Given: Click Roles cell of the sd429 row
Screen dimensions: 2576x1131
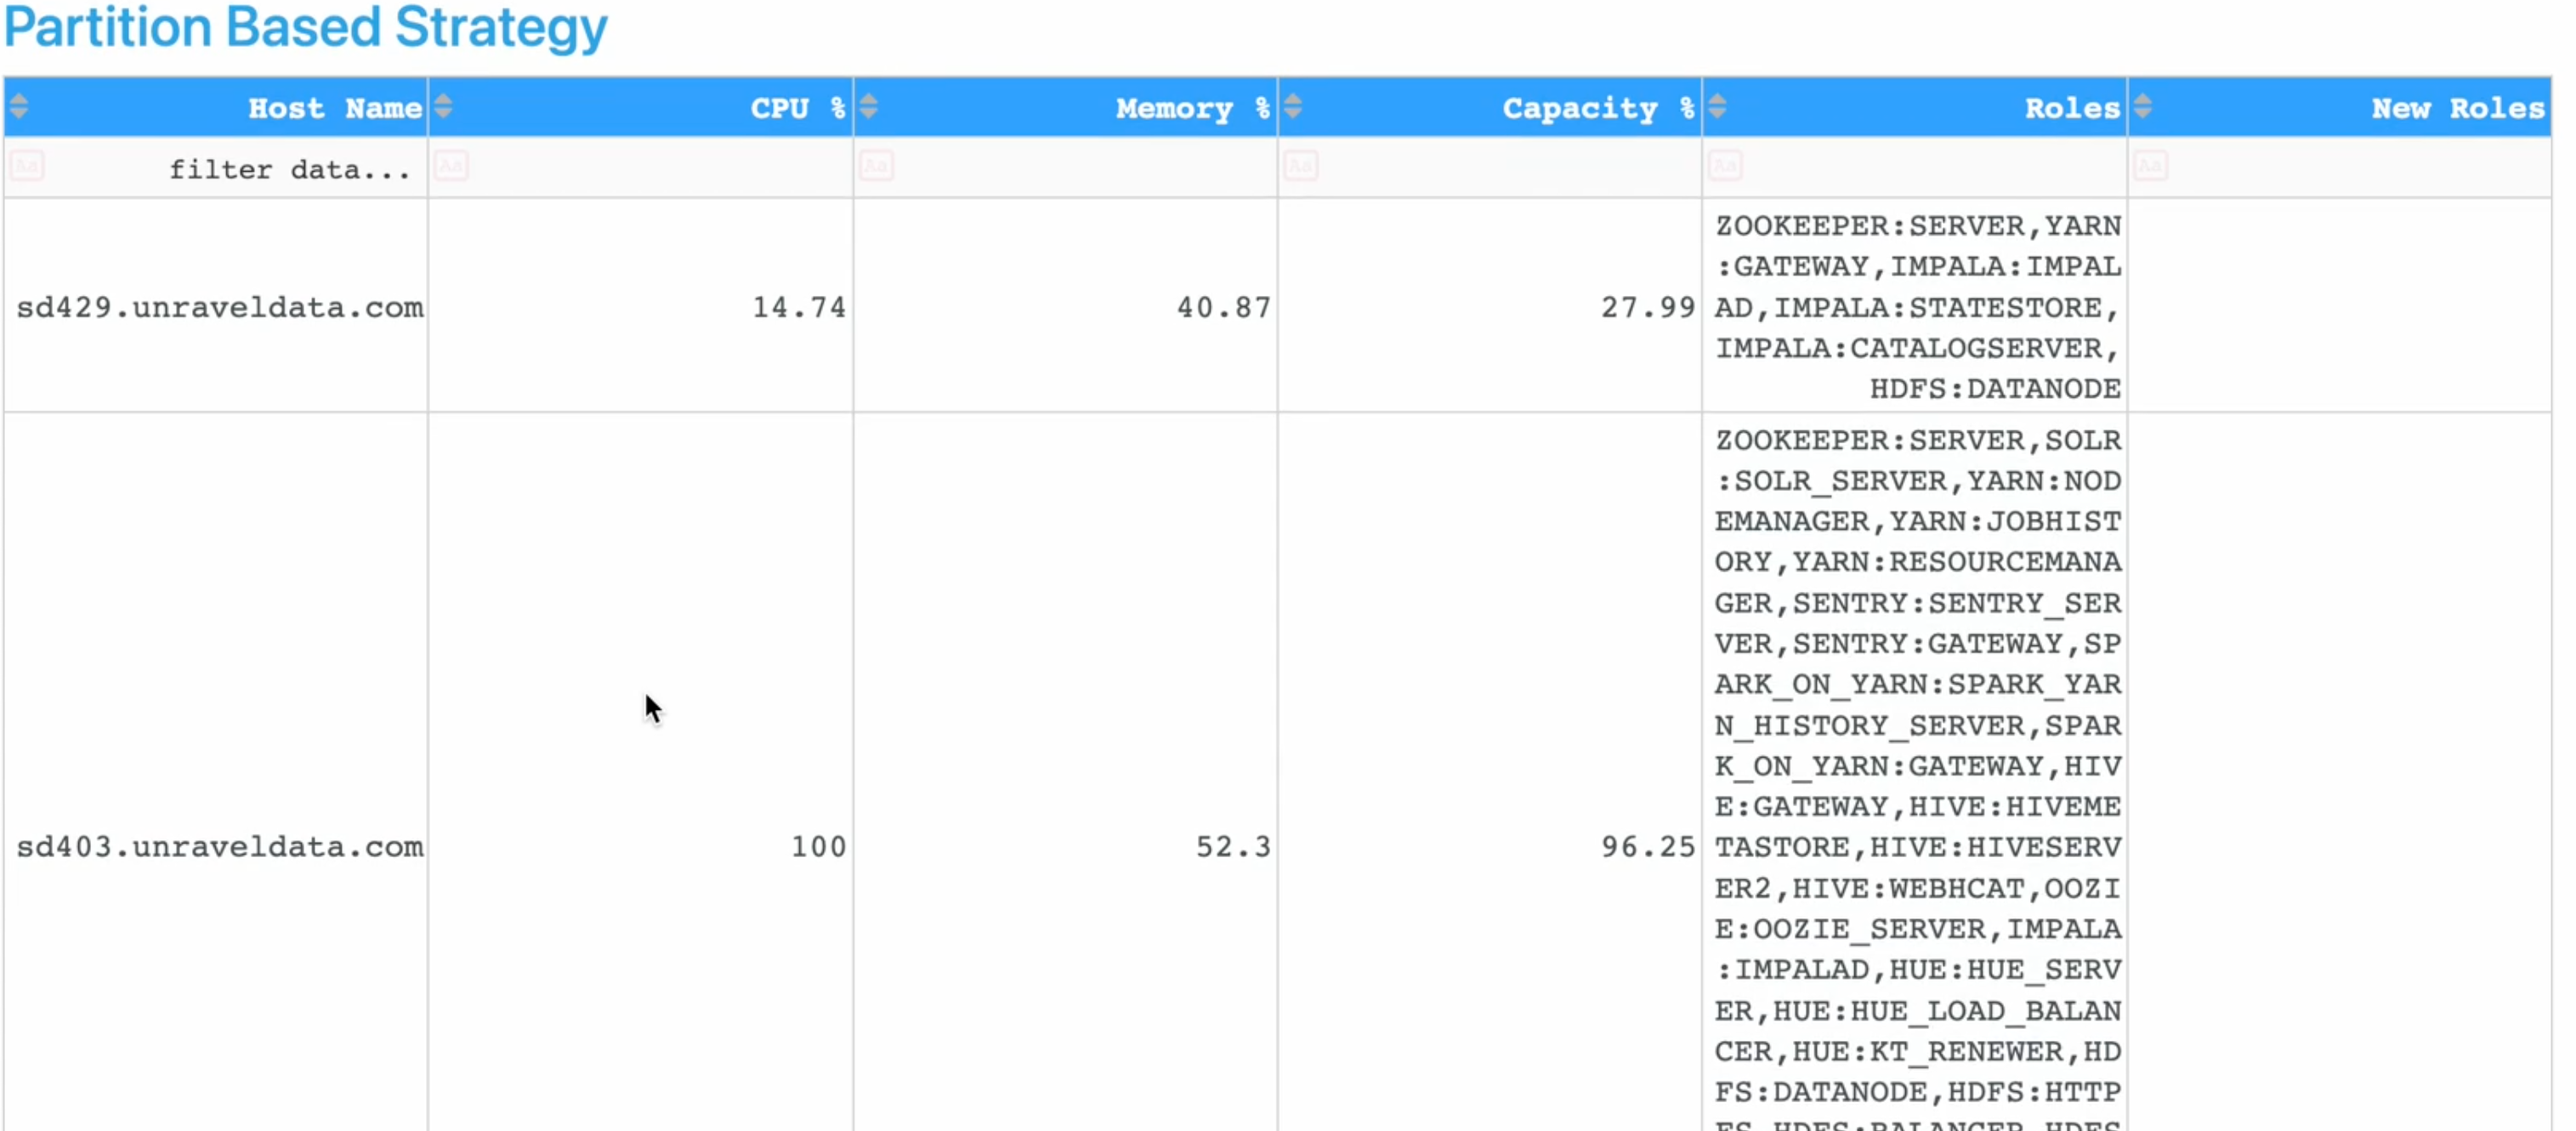Looking at the screenshot, I should [x=1915, y=306].
